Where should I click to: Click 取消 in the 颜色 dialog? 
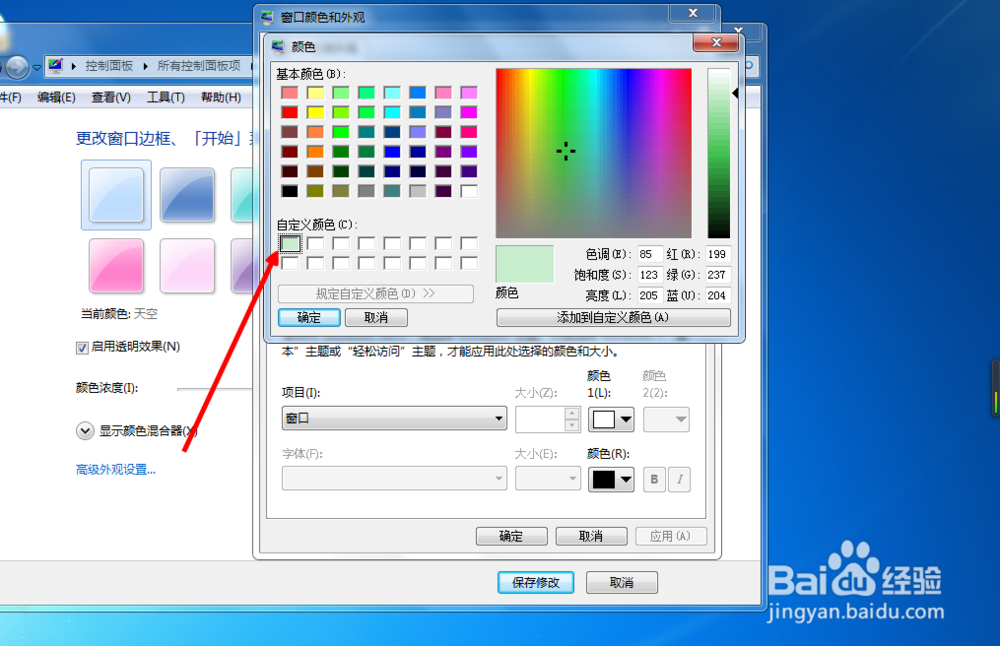(376, 318)
